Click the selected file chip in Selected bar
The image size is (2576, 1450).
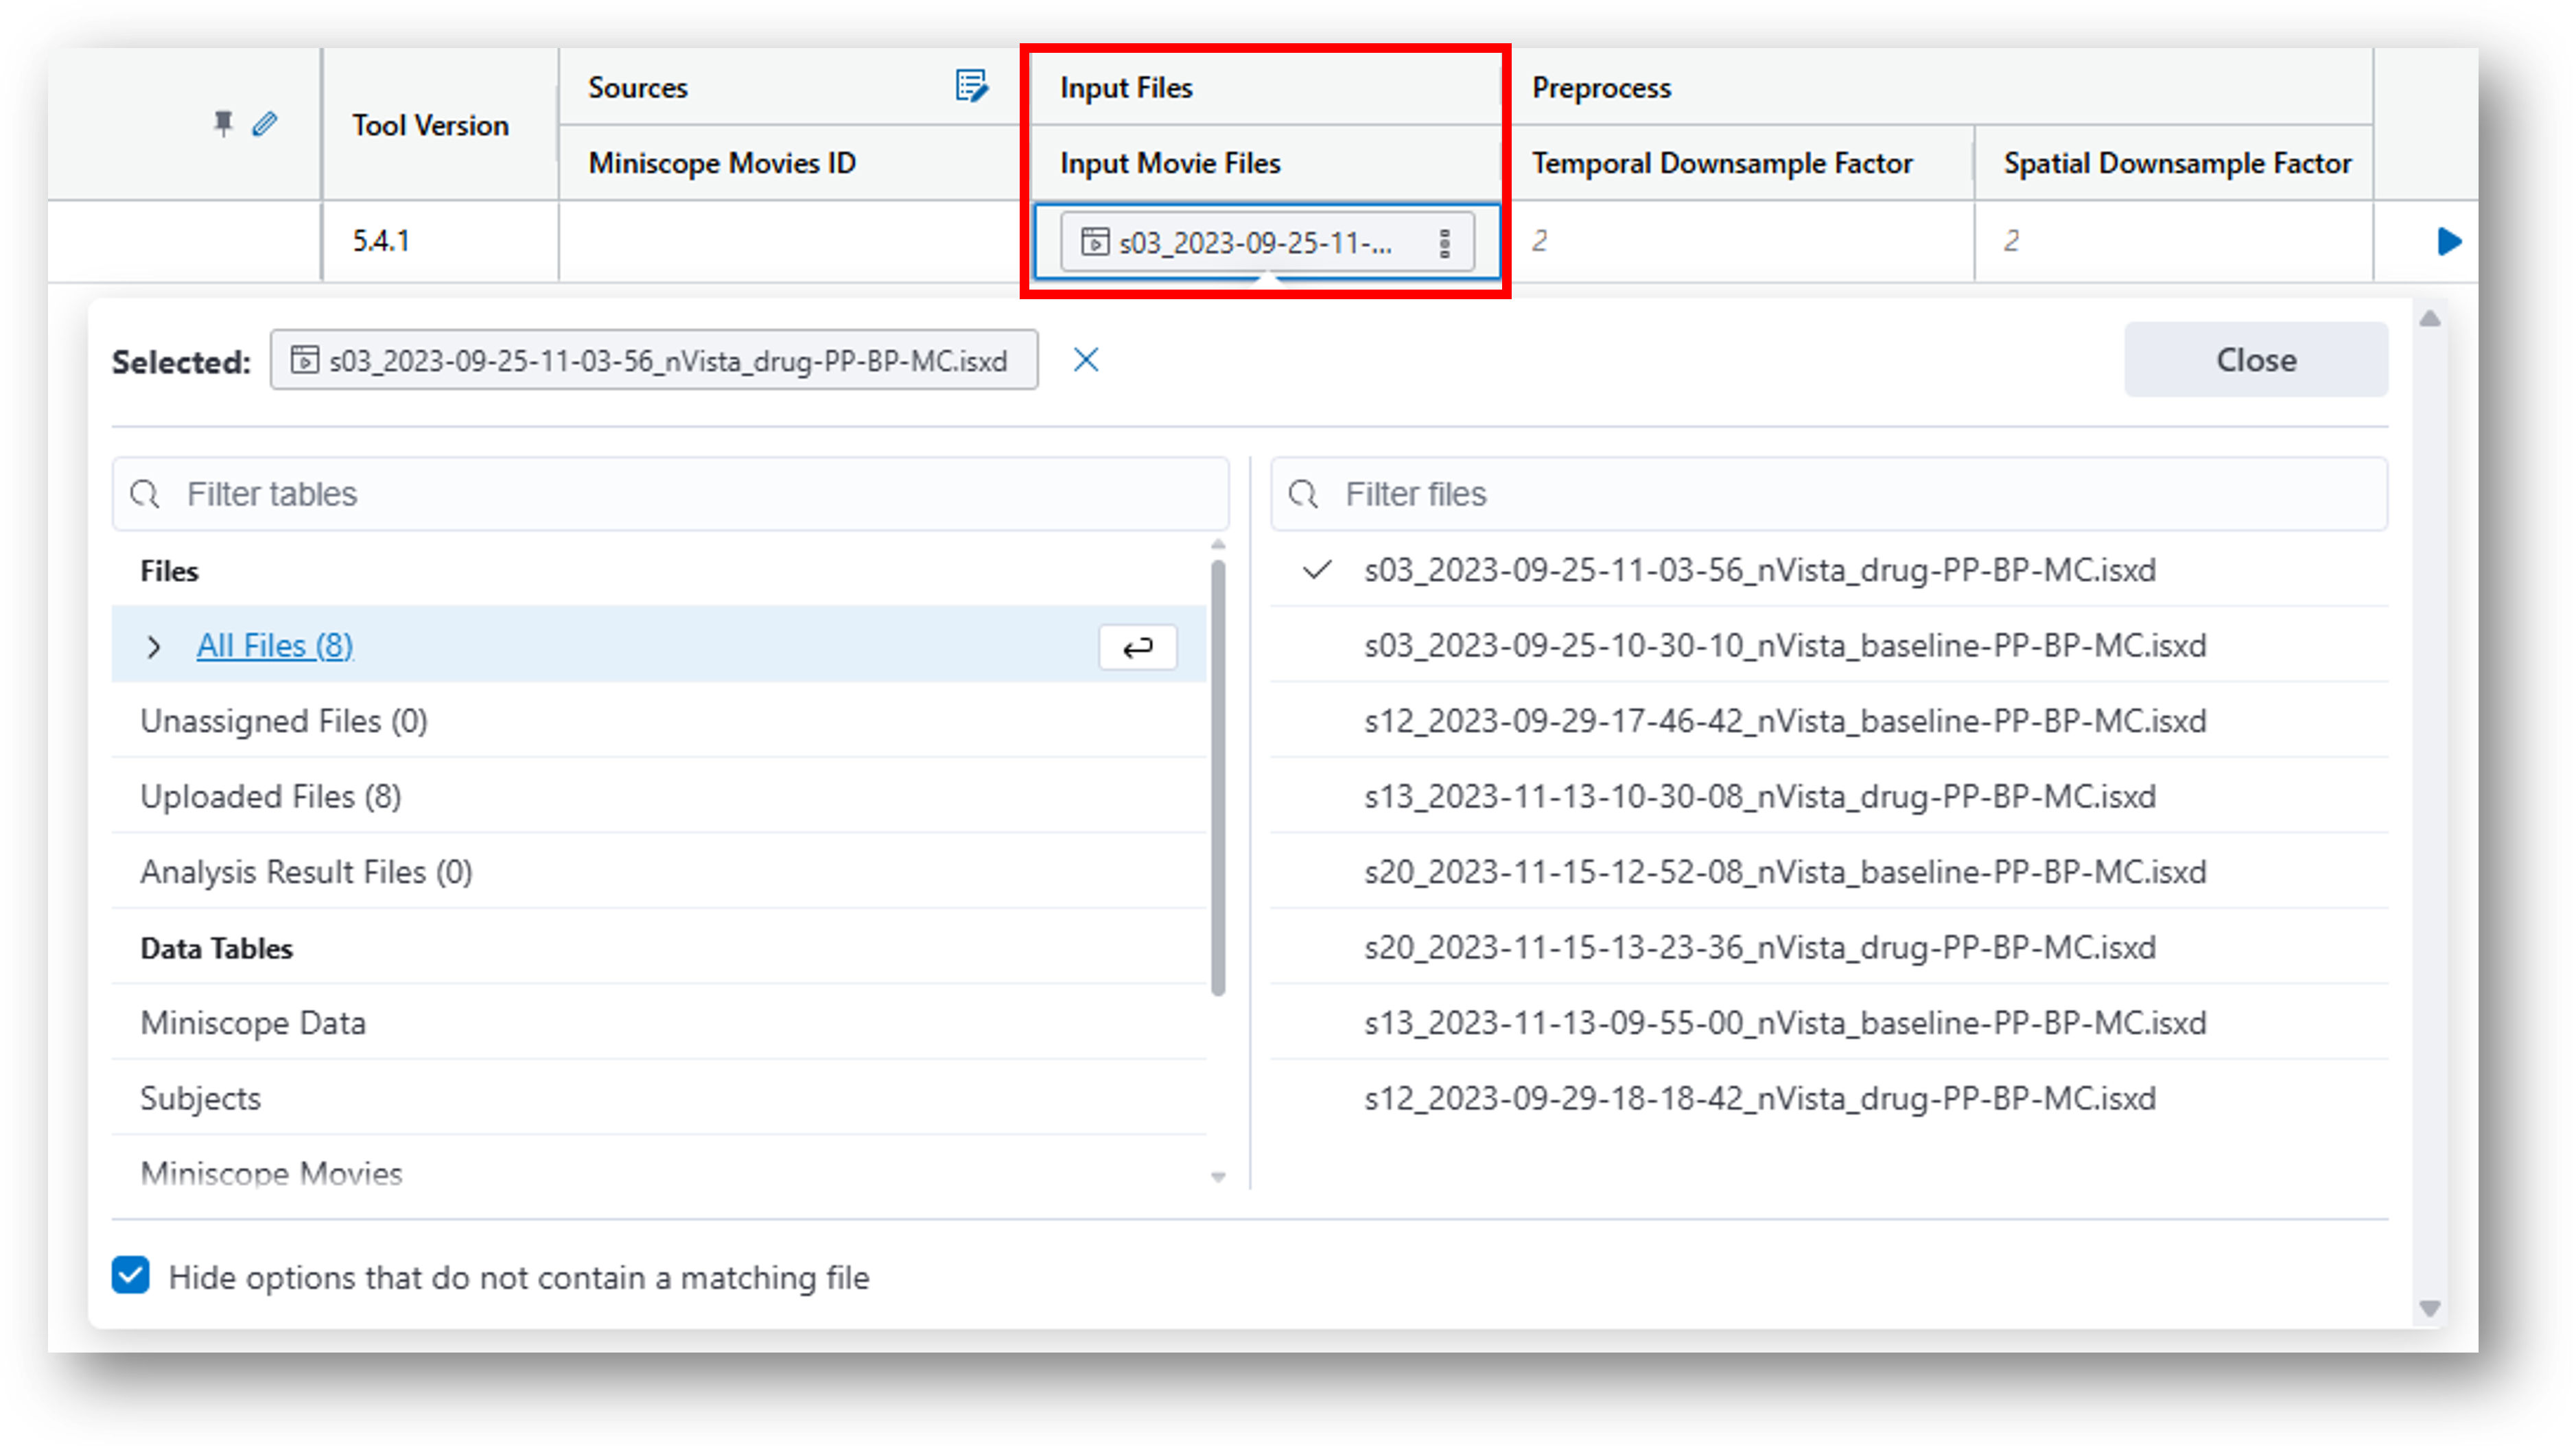click(x=654, y=360)
